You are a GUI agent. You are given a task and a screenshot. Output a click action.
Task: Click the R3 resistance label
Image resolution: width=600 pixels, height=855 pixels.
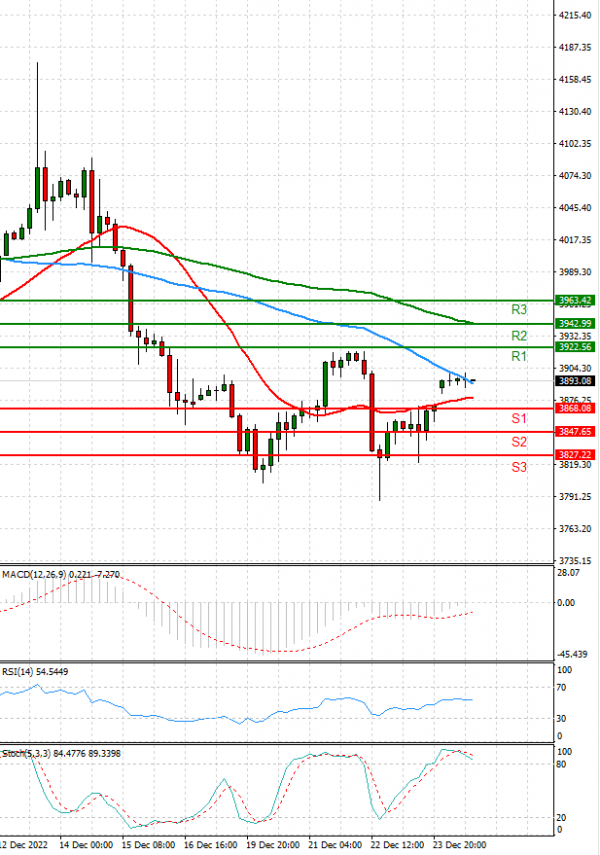coord(519,310)
